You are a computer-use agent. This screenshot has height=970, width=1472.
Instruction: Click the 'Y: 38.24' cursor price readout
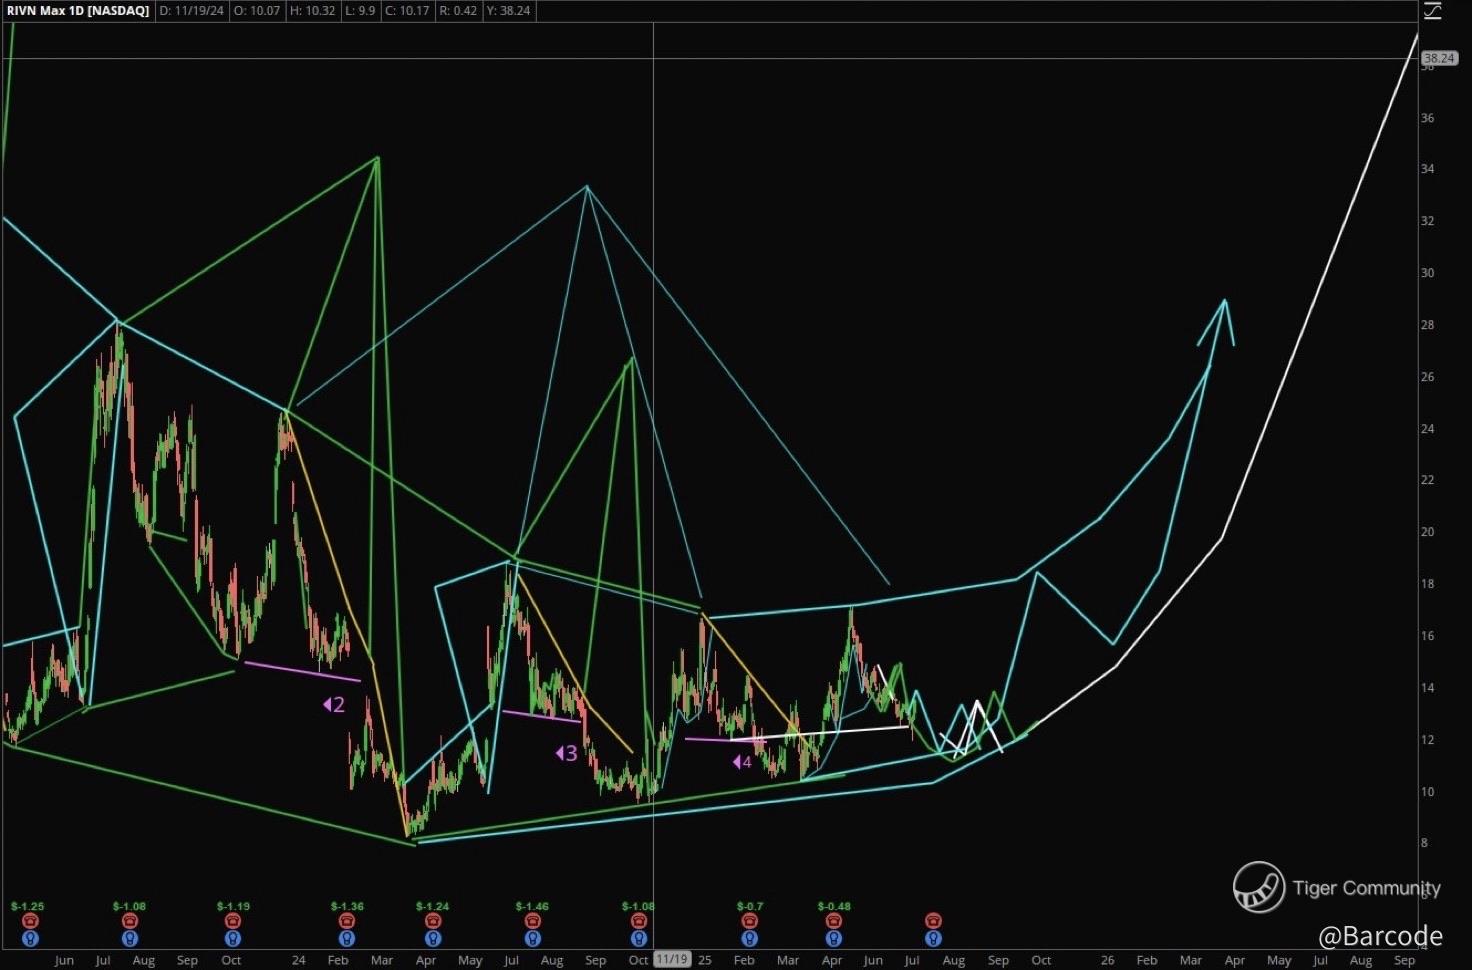[x=508, y=11]
